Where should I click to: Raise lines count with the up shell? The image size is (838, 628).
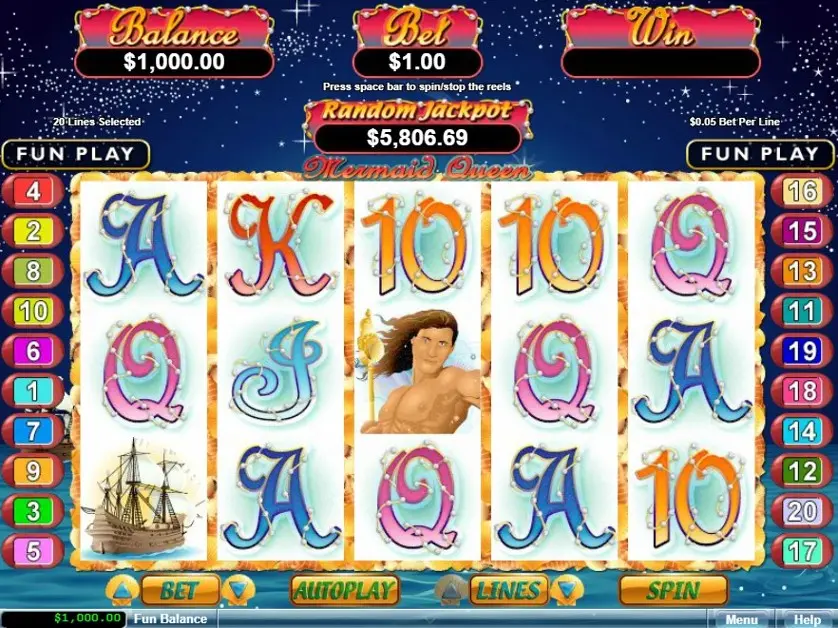click(452, 590)
